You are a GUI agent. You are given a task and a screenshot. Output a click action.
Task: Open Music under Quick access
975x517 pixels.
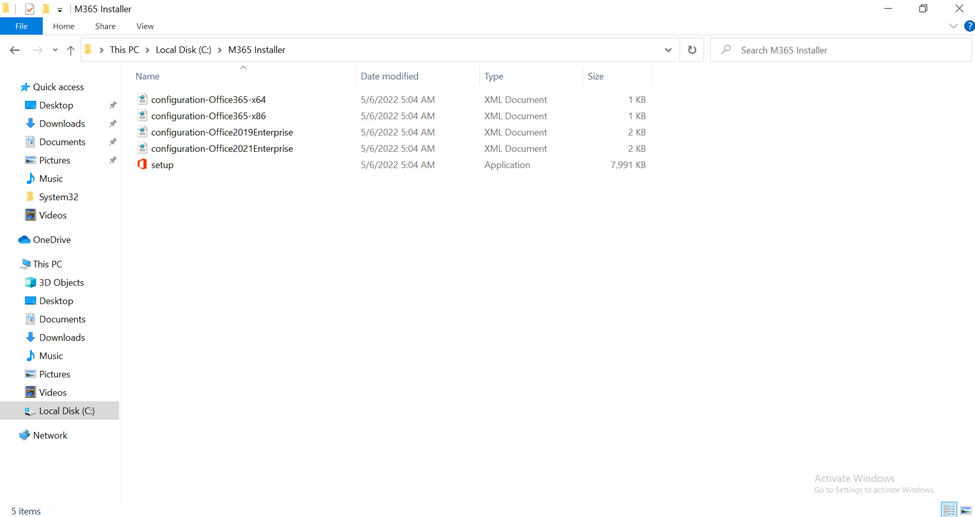pos(51,179)
